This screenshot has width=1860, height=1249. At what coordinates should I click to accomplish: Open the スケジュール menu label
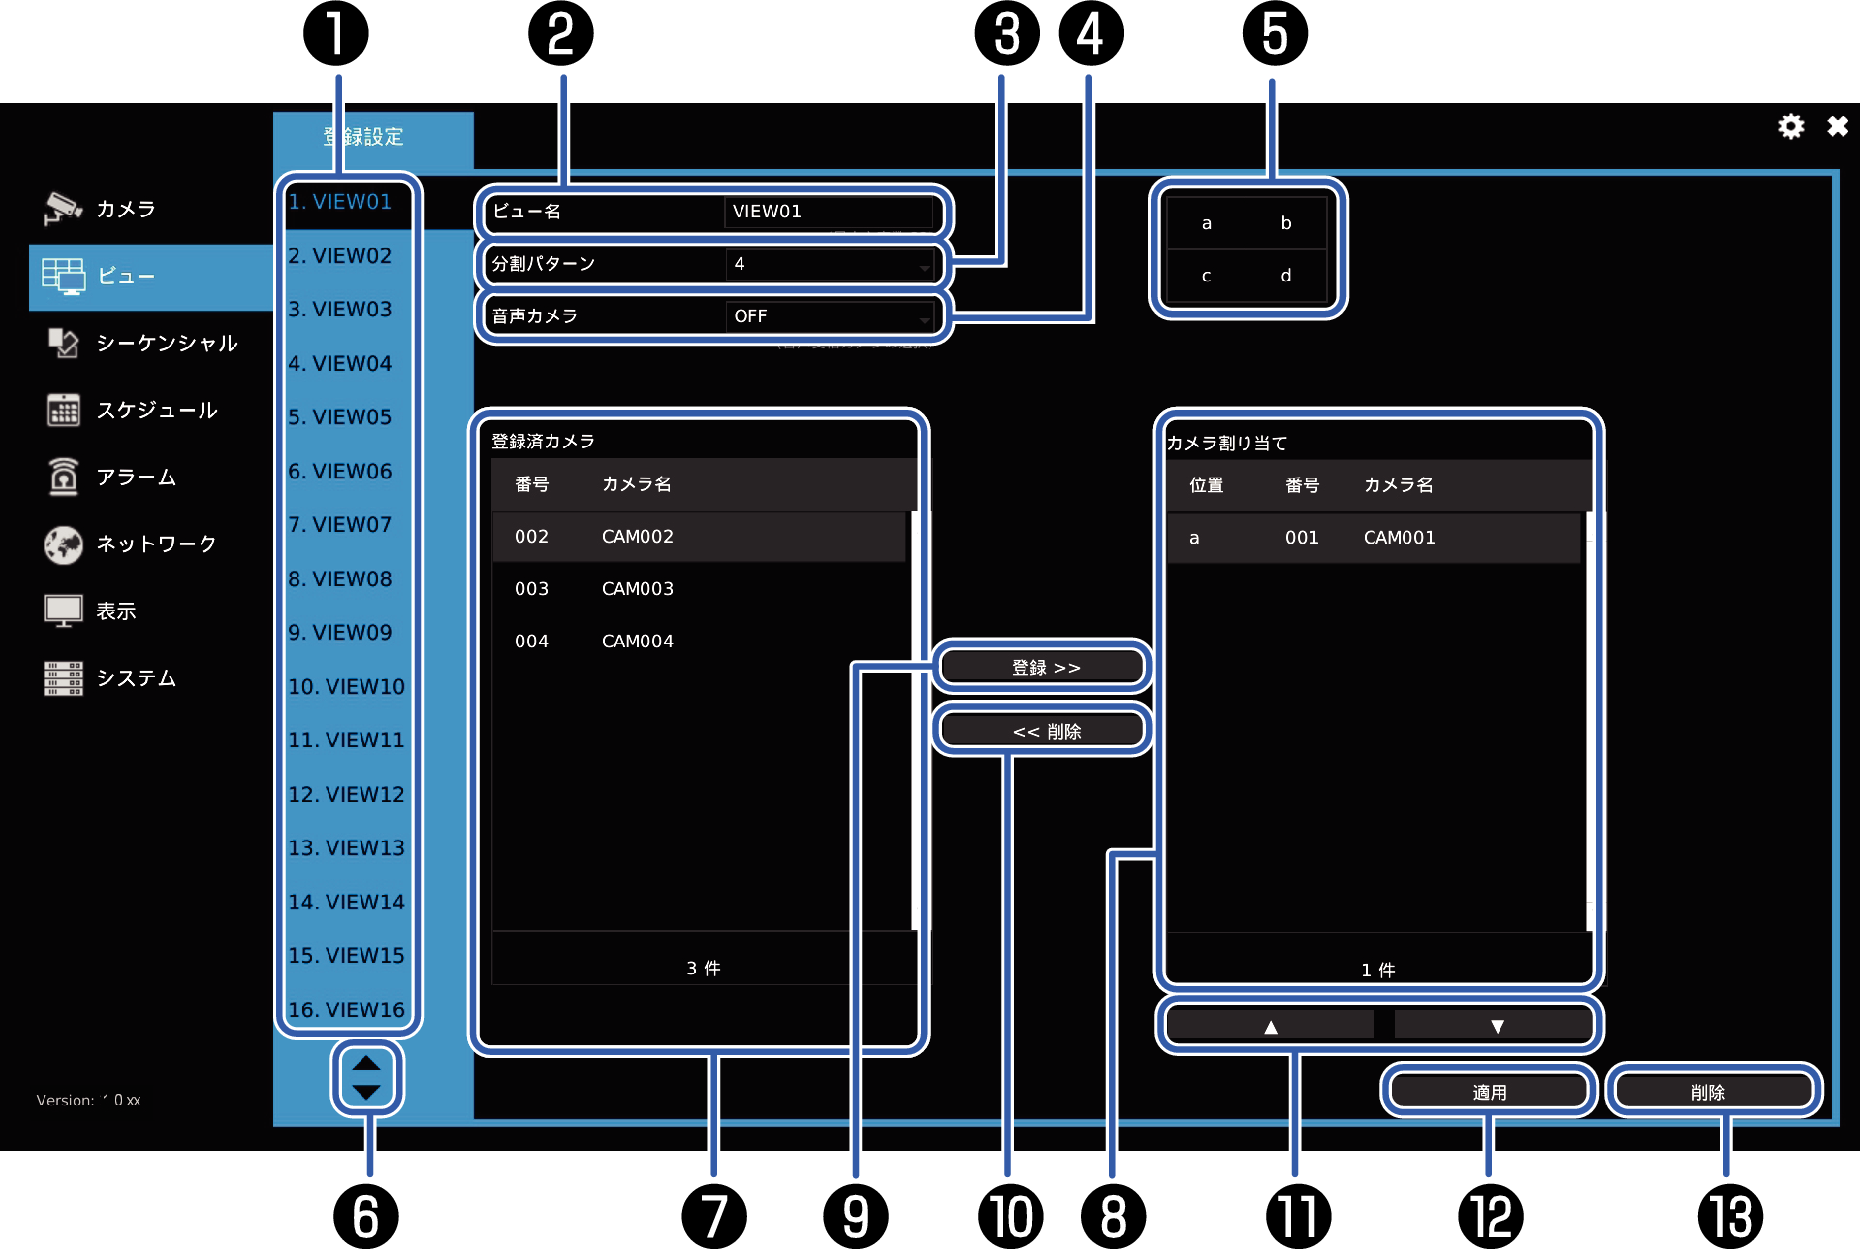(x=157, y=410)
